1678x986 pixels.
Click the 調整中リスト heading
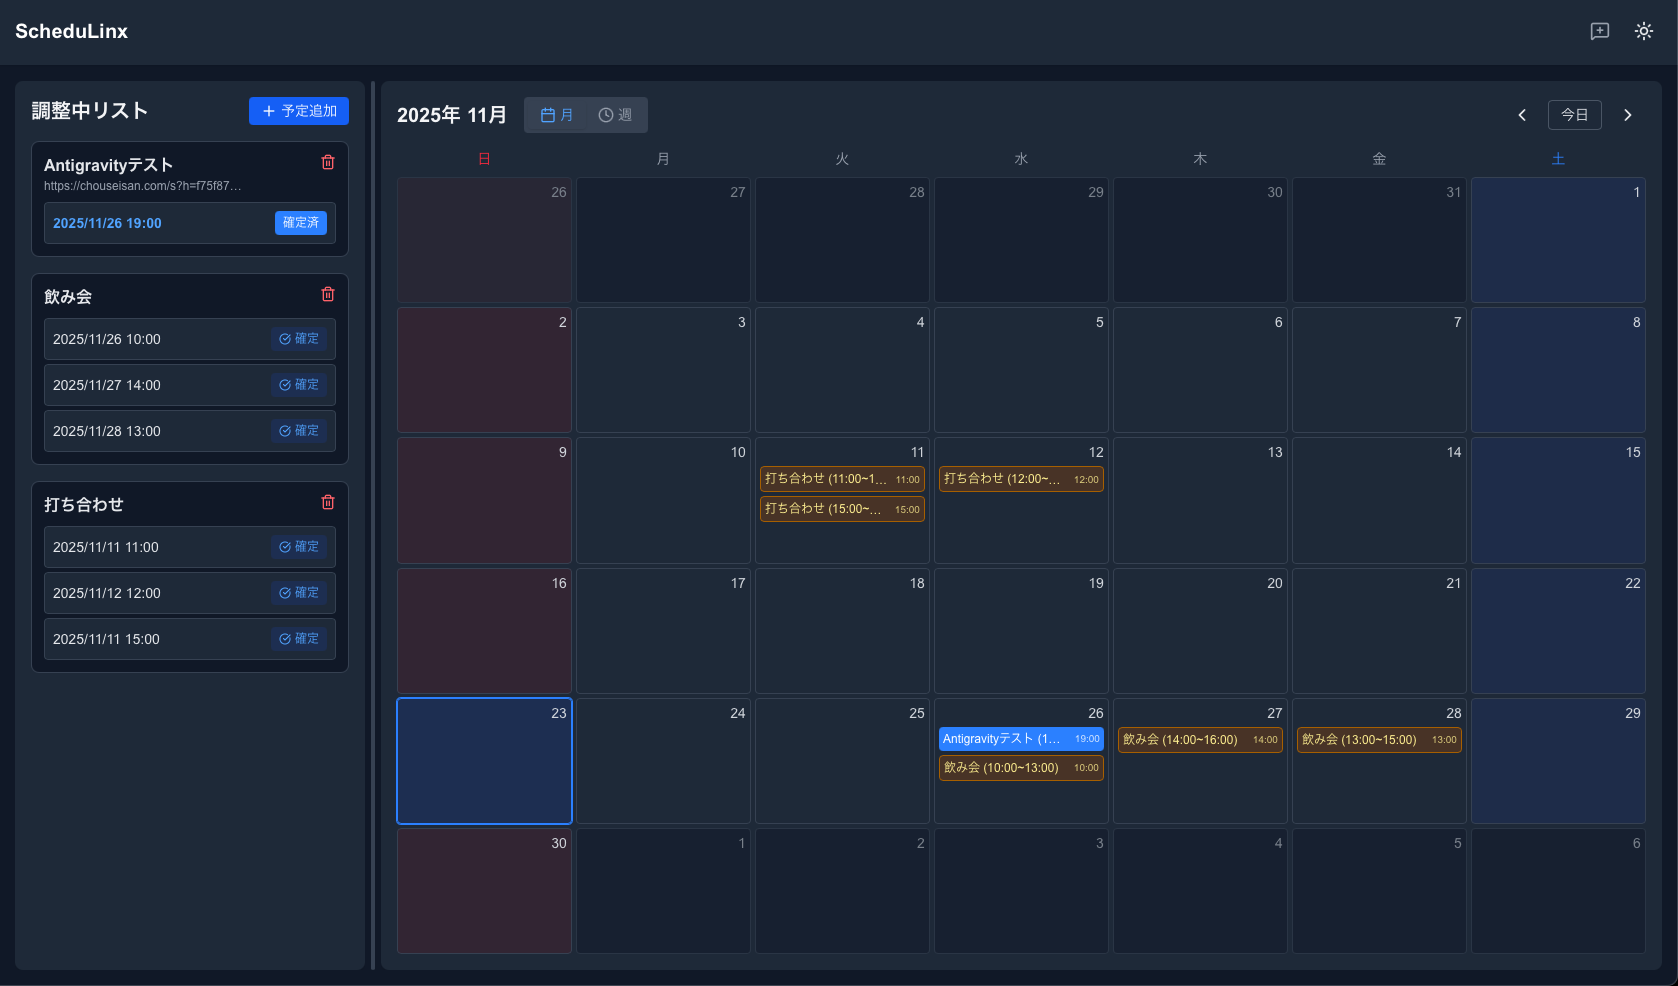[x=90, y=111]
